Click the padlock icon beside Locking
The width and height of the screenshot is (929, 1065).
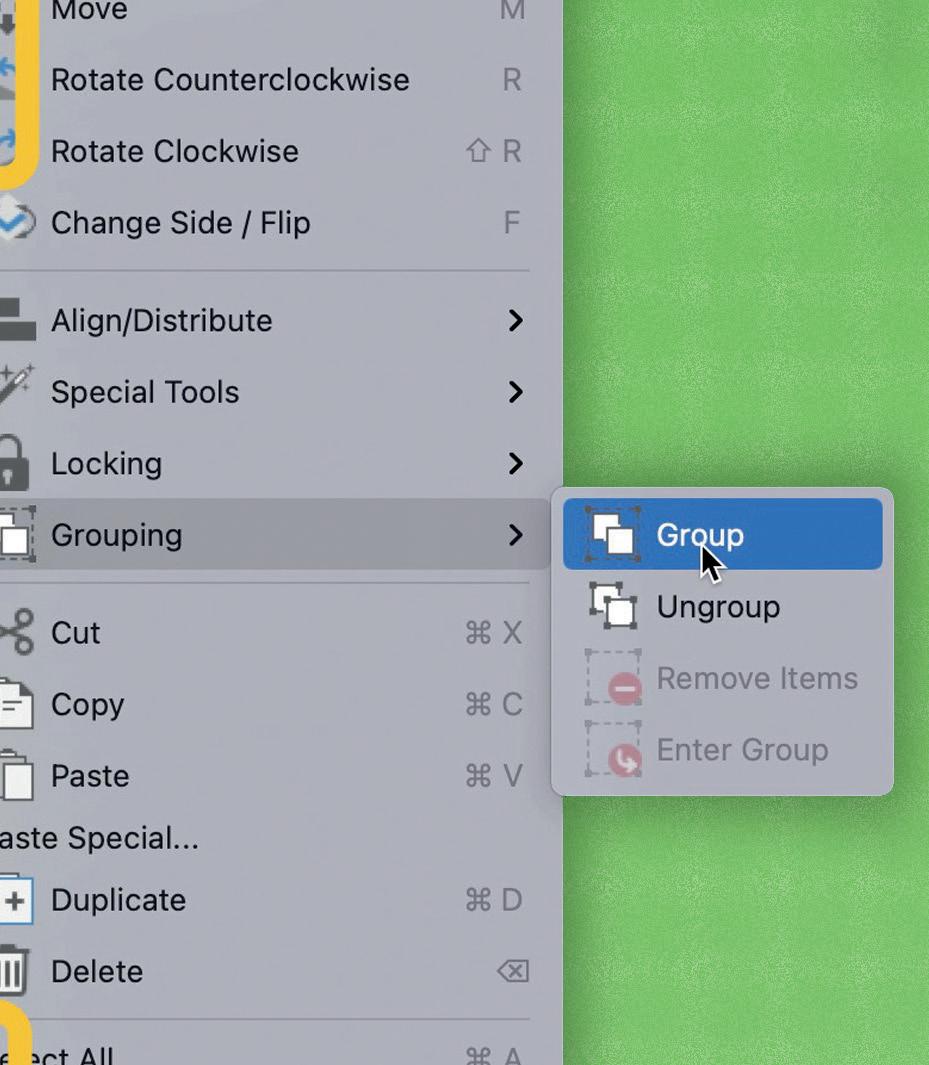[x=14, y=463]
